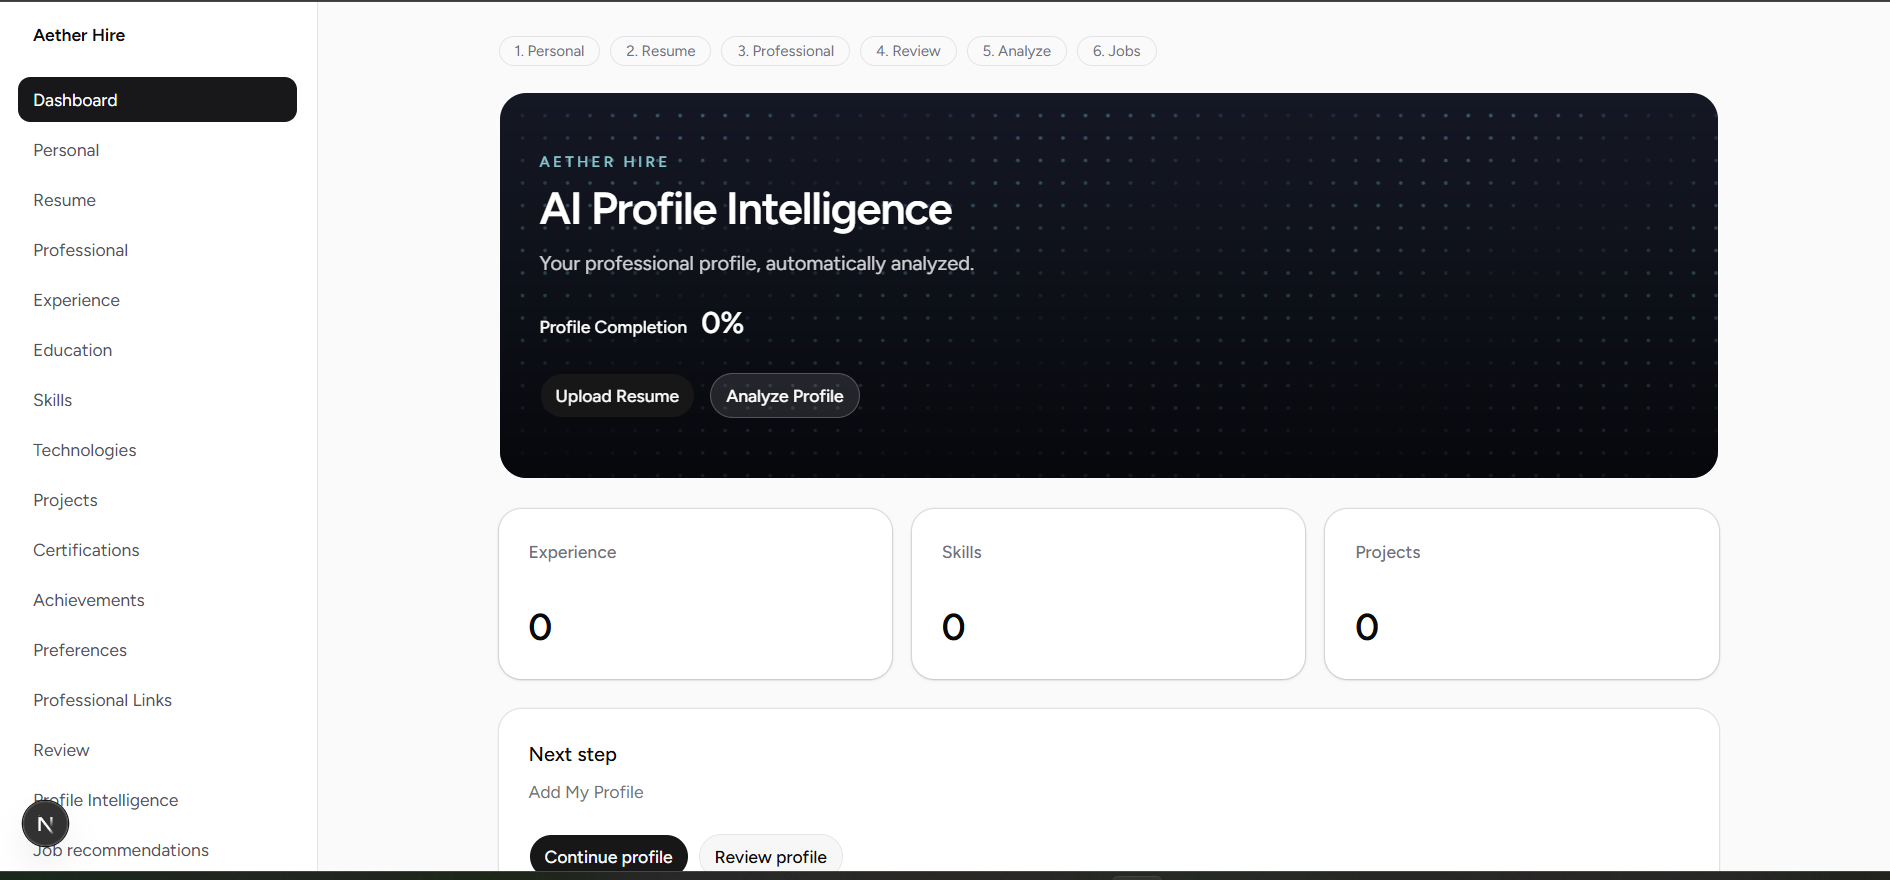Open the 6. Jobs step
The image size is (1890, 880).
coord(1116,51)
